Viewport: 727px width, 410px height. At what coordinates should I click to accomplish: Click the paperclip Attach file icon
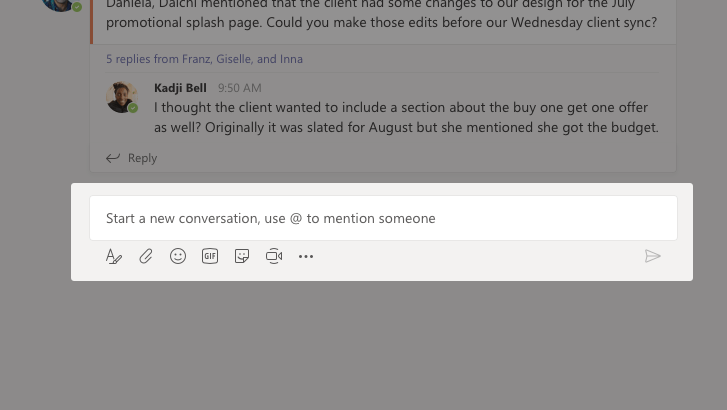click(146, 257)
